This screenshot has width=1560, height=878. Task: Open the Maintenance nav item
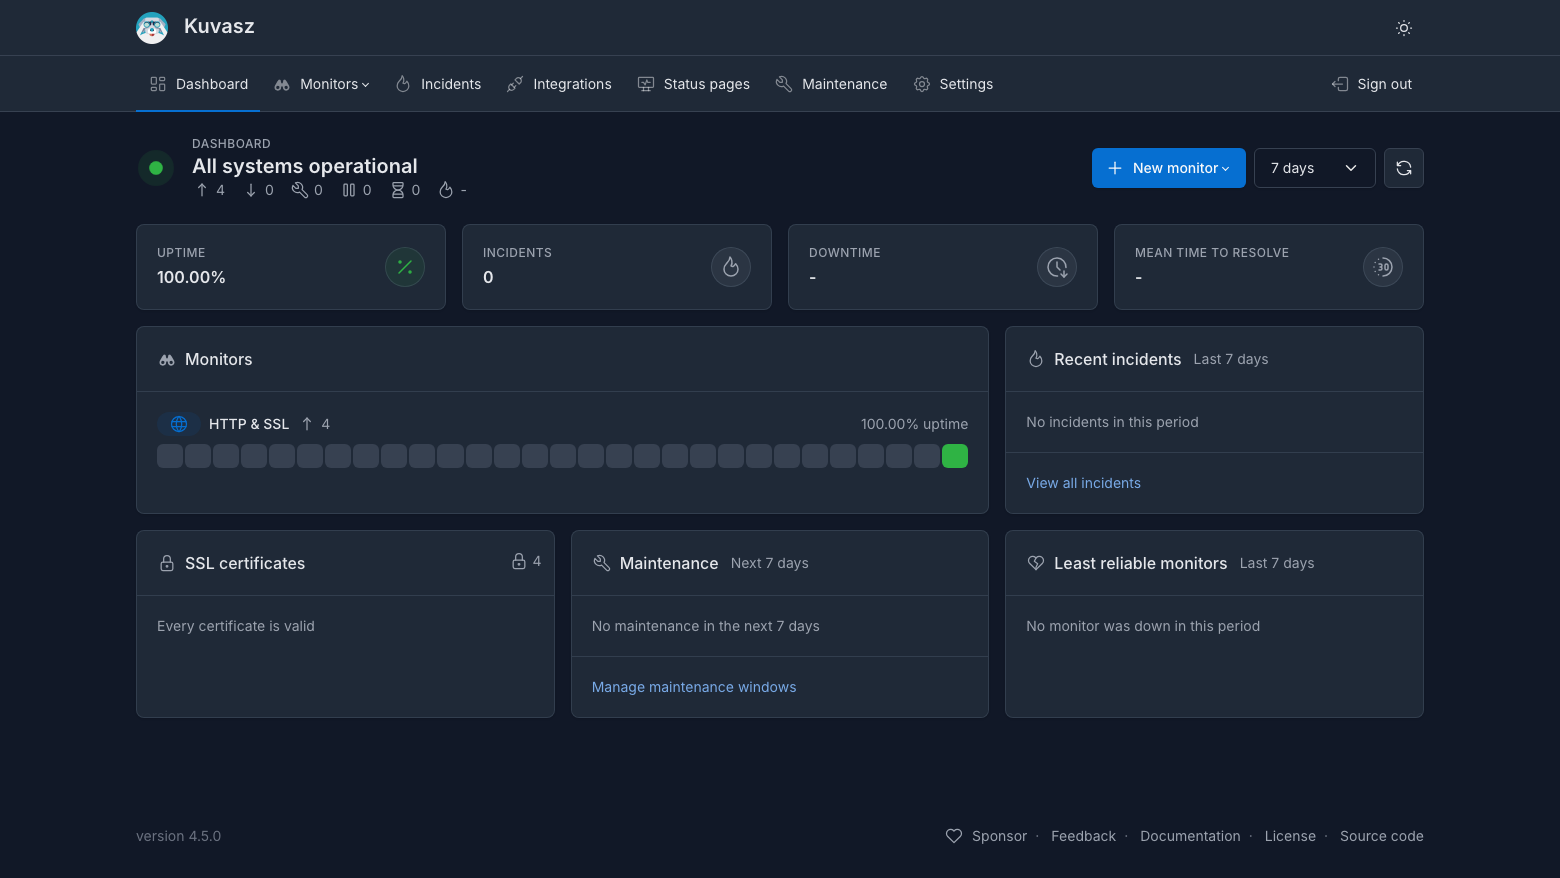832,84
